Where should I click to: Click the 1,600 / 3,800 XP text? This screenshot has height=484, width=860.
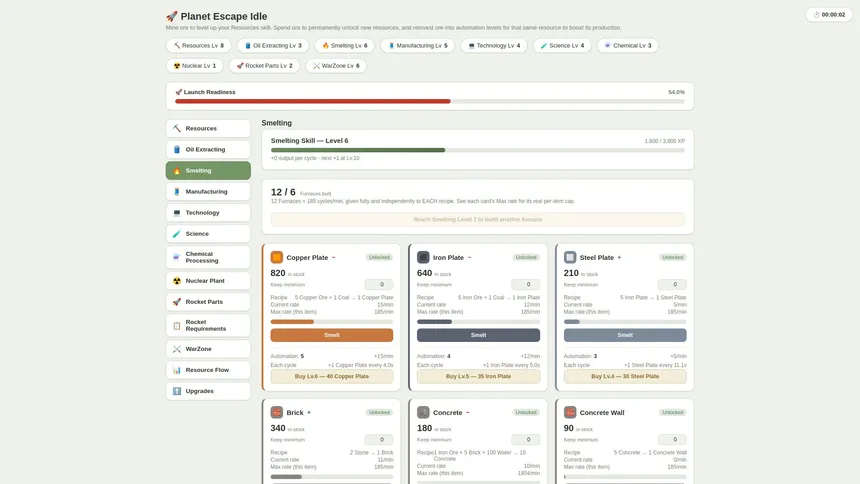pyautogui.click(x=665, y=141)
